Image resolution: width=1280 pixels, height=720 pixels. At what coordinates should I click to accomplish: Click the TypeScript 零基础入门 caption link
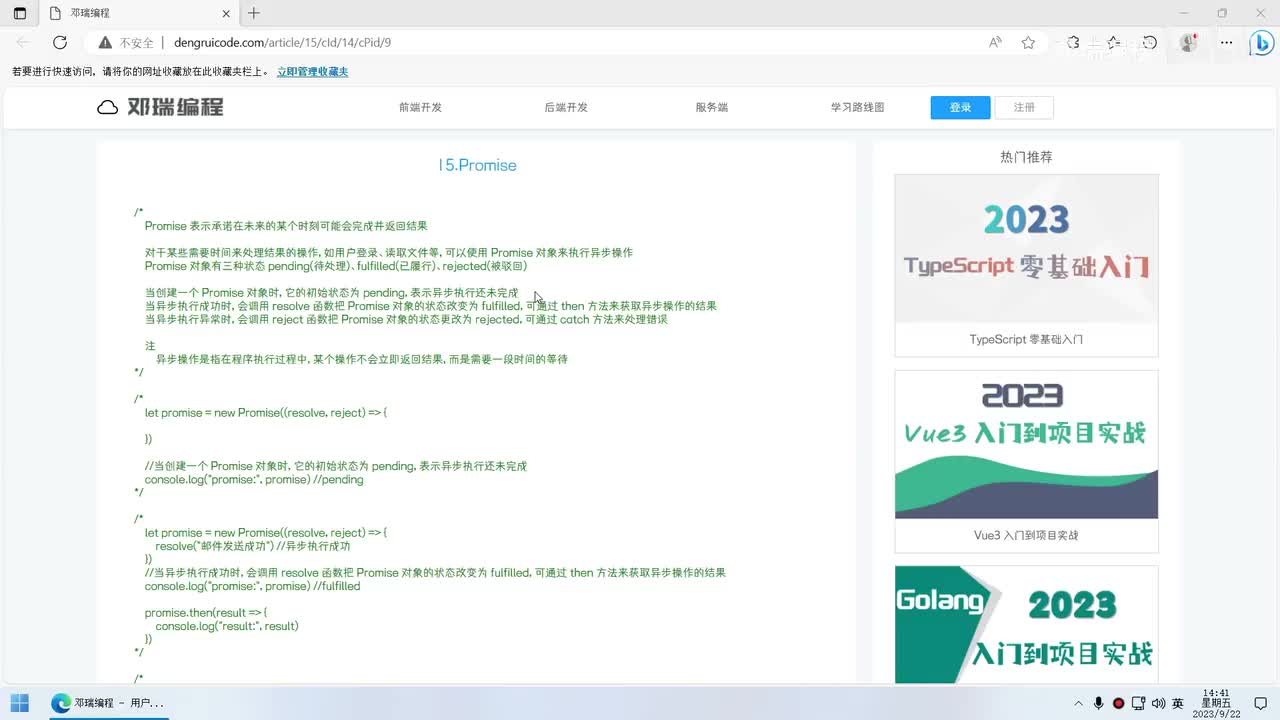pyautogui.click(x=1026, y=340)
